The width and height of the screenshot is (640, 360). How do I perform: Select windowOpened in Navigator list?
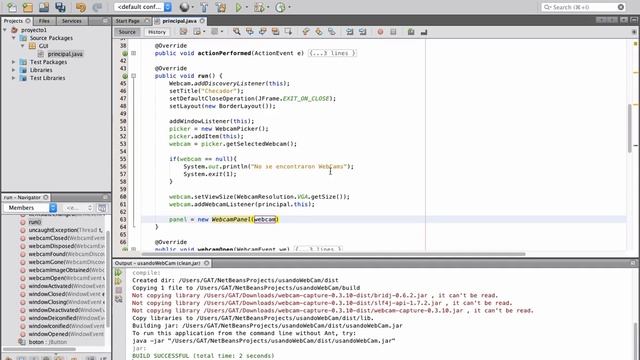62,334
